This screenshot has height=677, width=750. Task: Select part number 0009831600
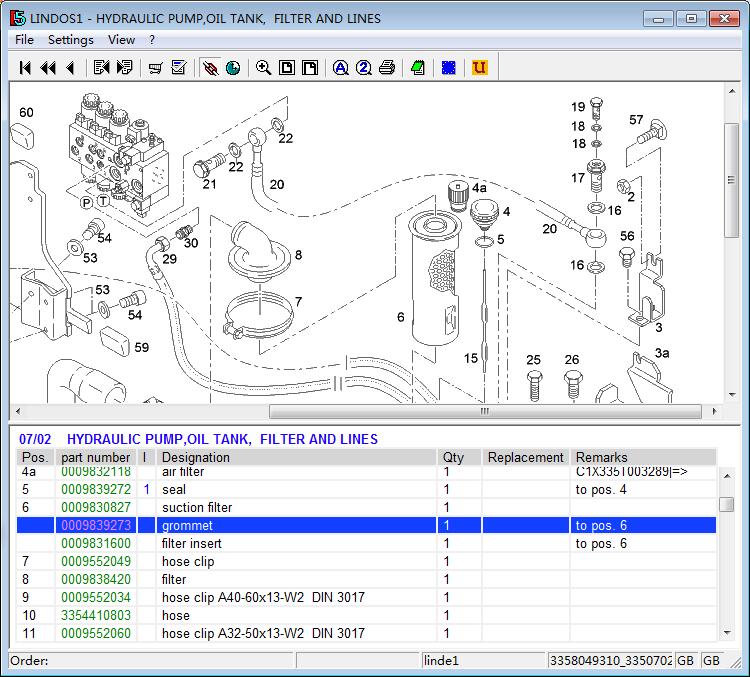96,544
